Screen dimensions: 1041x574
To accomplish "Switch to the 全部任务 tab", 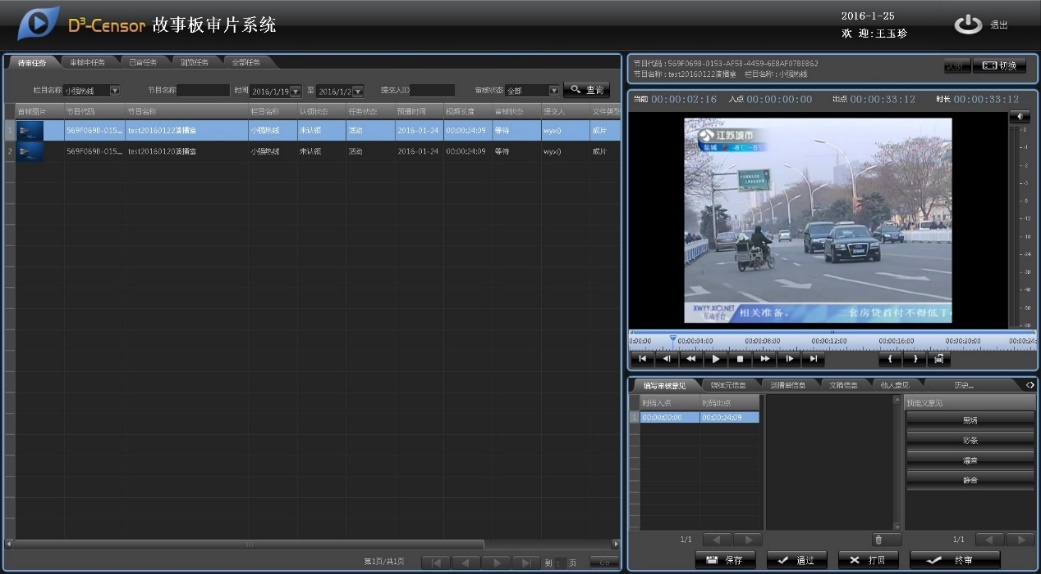I will [246, 62].
